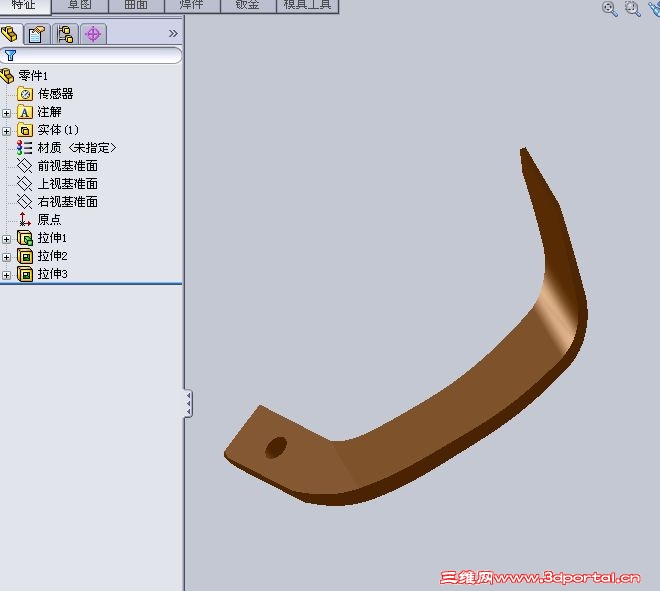This screenshot has width=660, height=591.
Task: Click the Zoom to Area magnifier icon
Action: [x=633, y=8]
